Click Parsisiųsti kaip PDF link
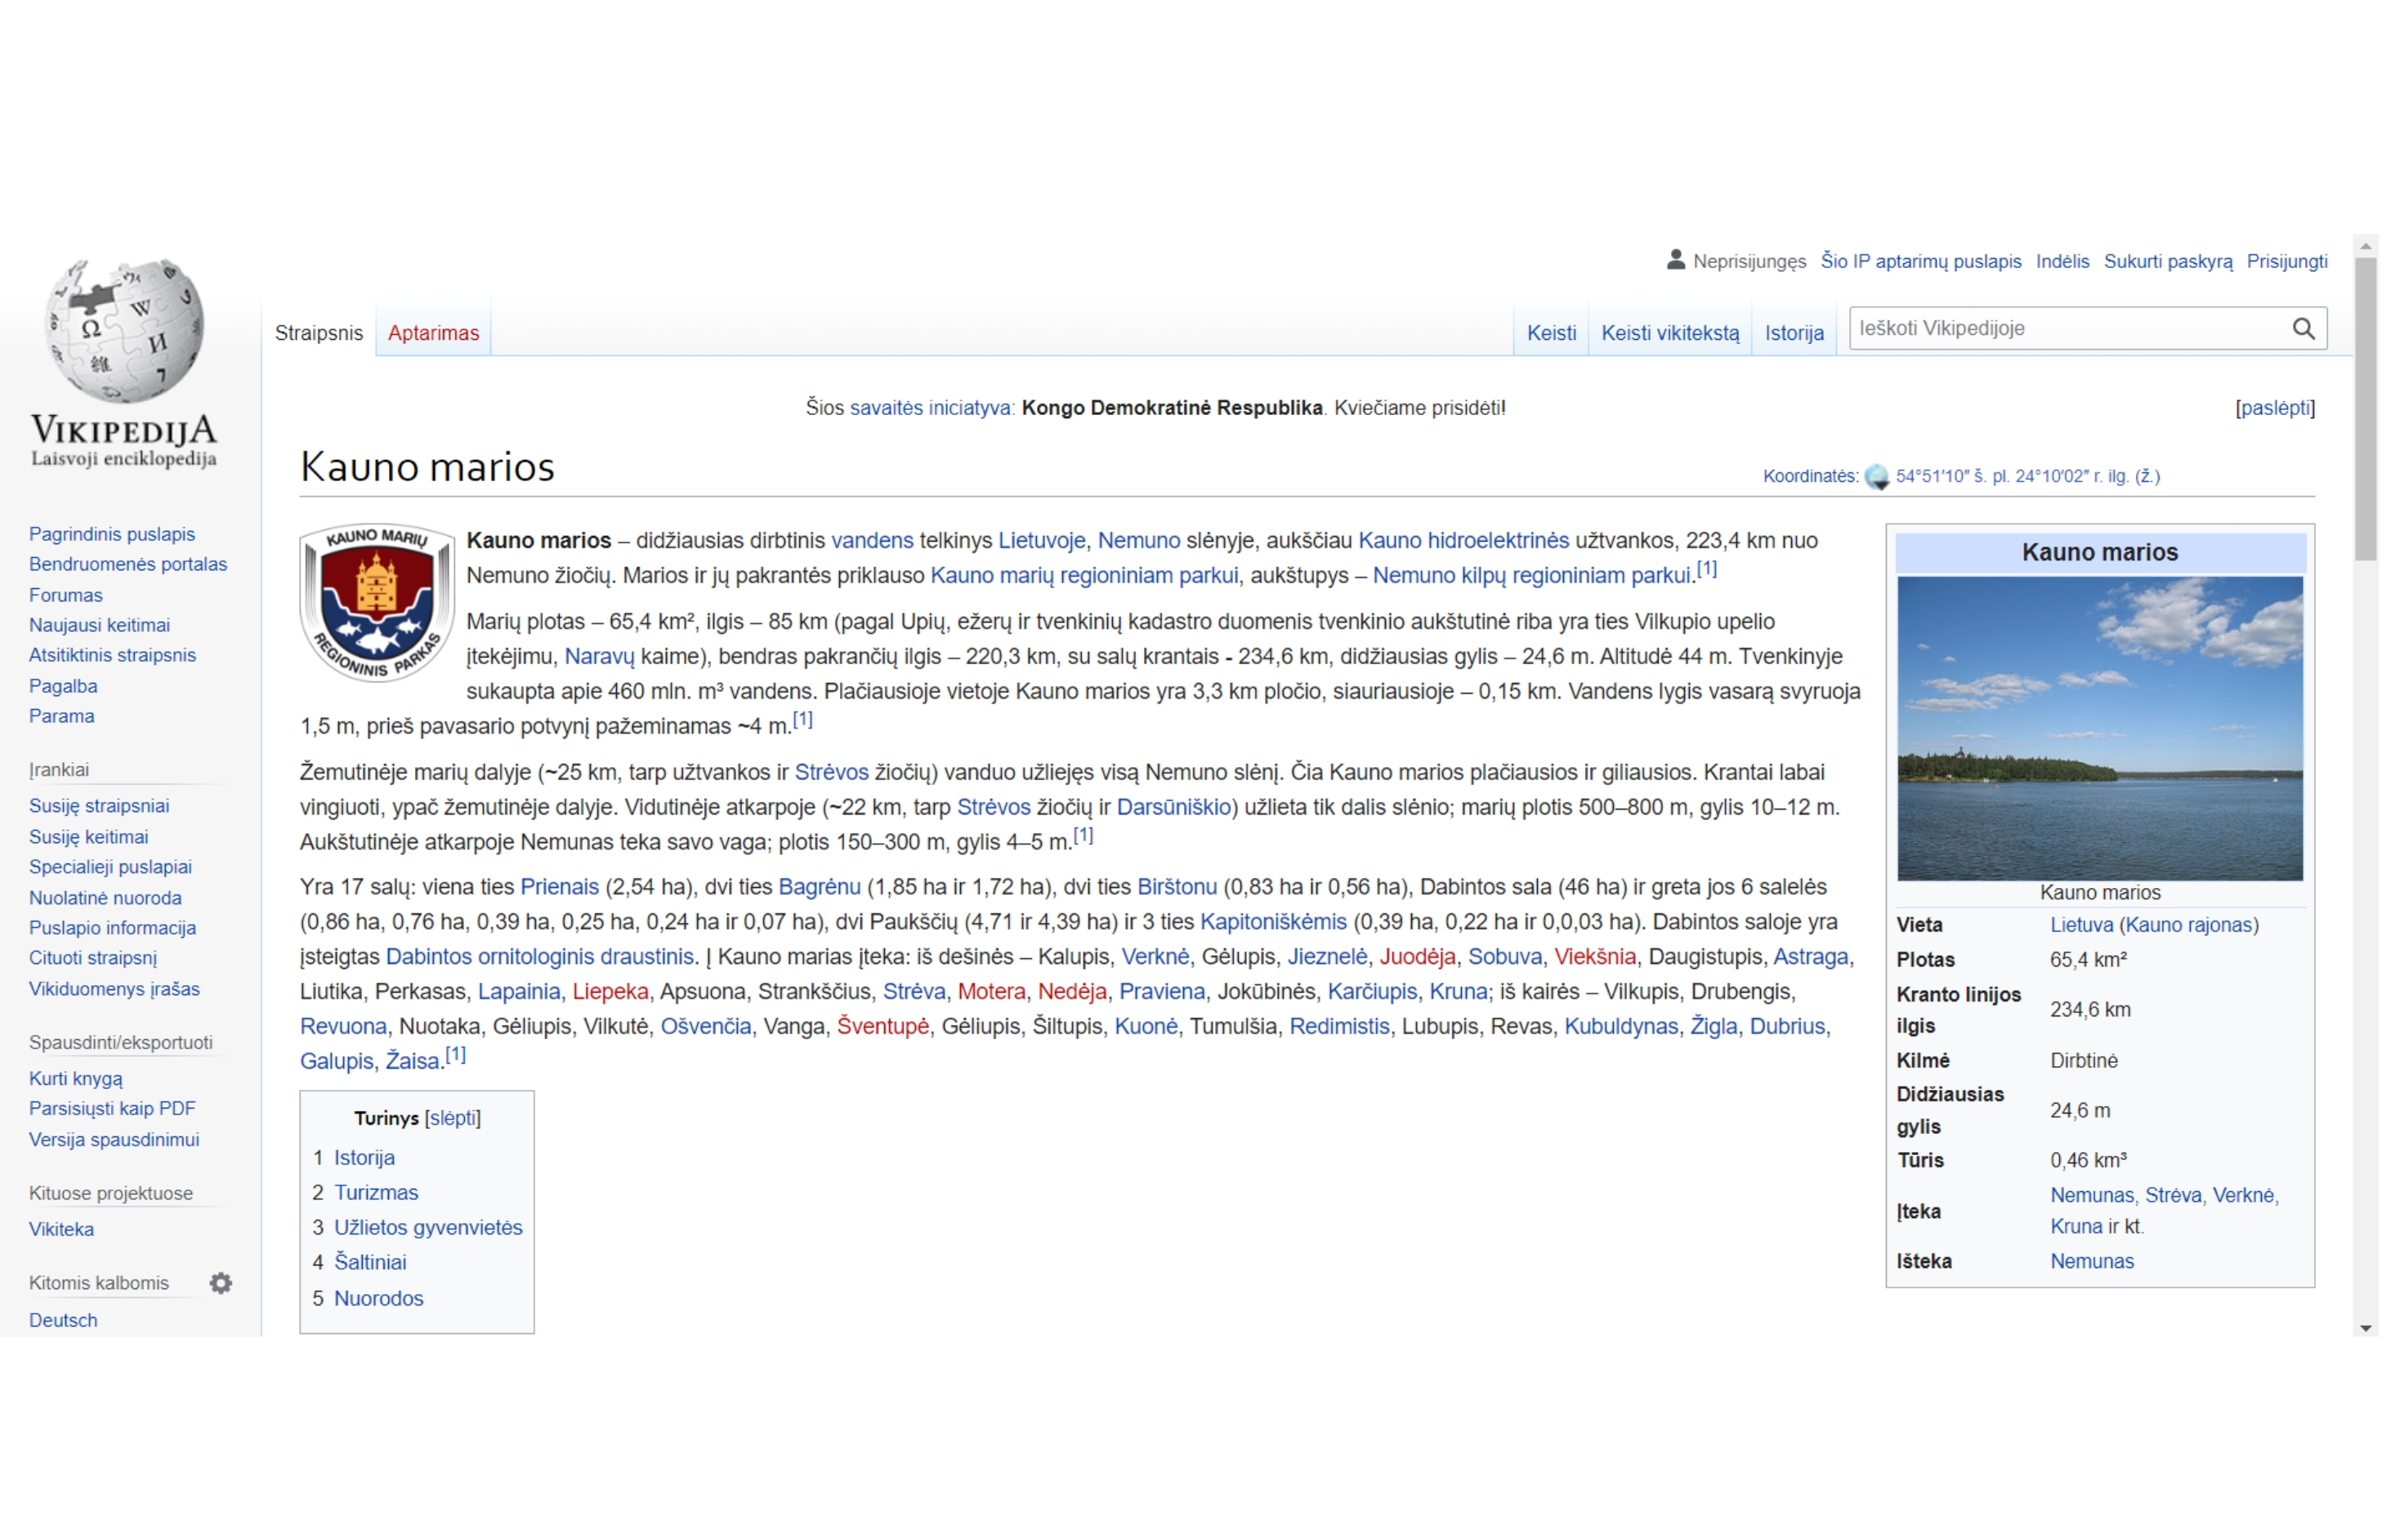Viewport: 2386px width, 1540px height. tap(112, 1108)
